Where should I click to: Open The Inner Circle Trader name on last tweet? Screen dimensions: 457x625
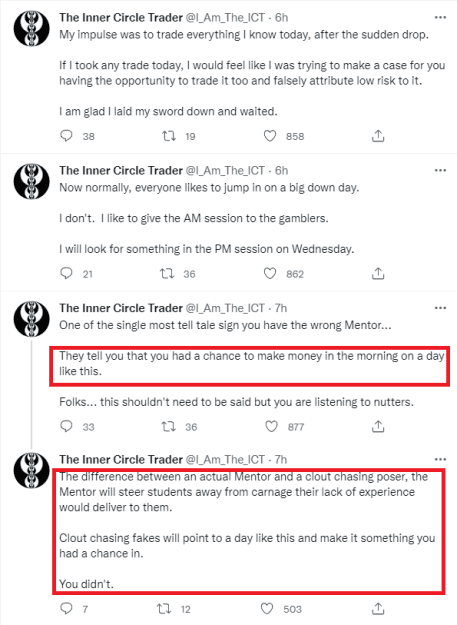(121, 460)
